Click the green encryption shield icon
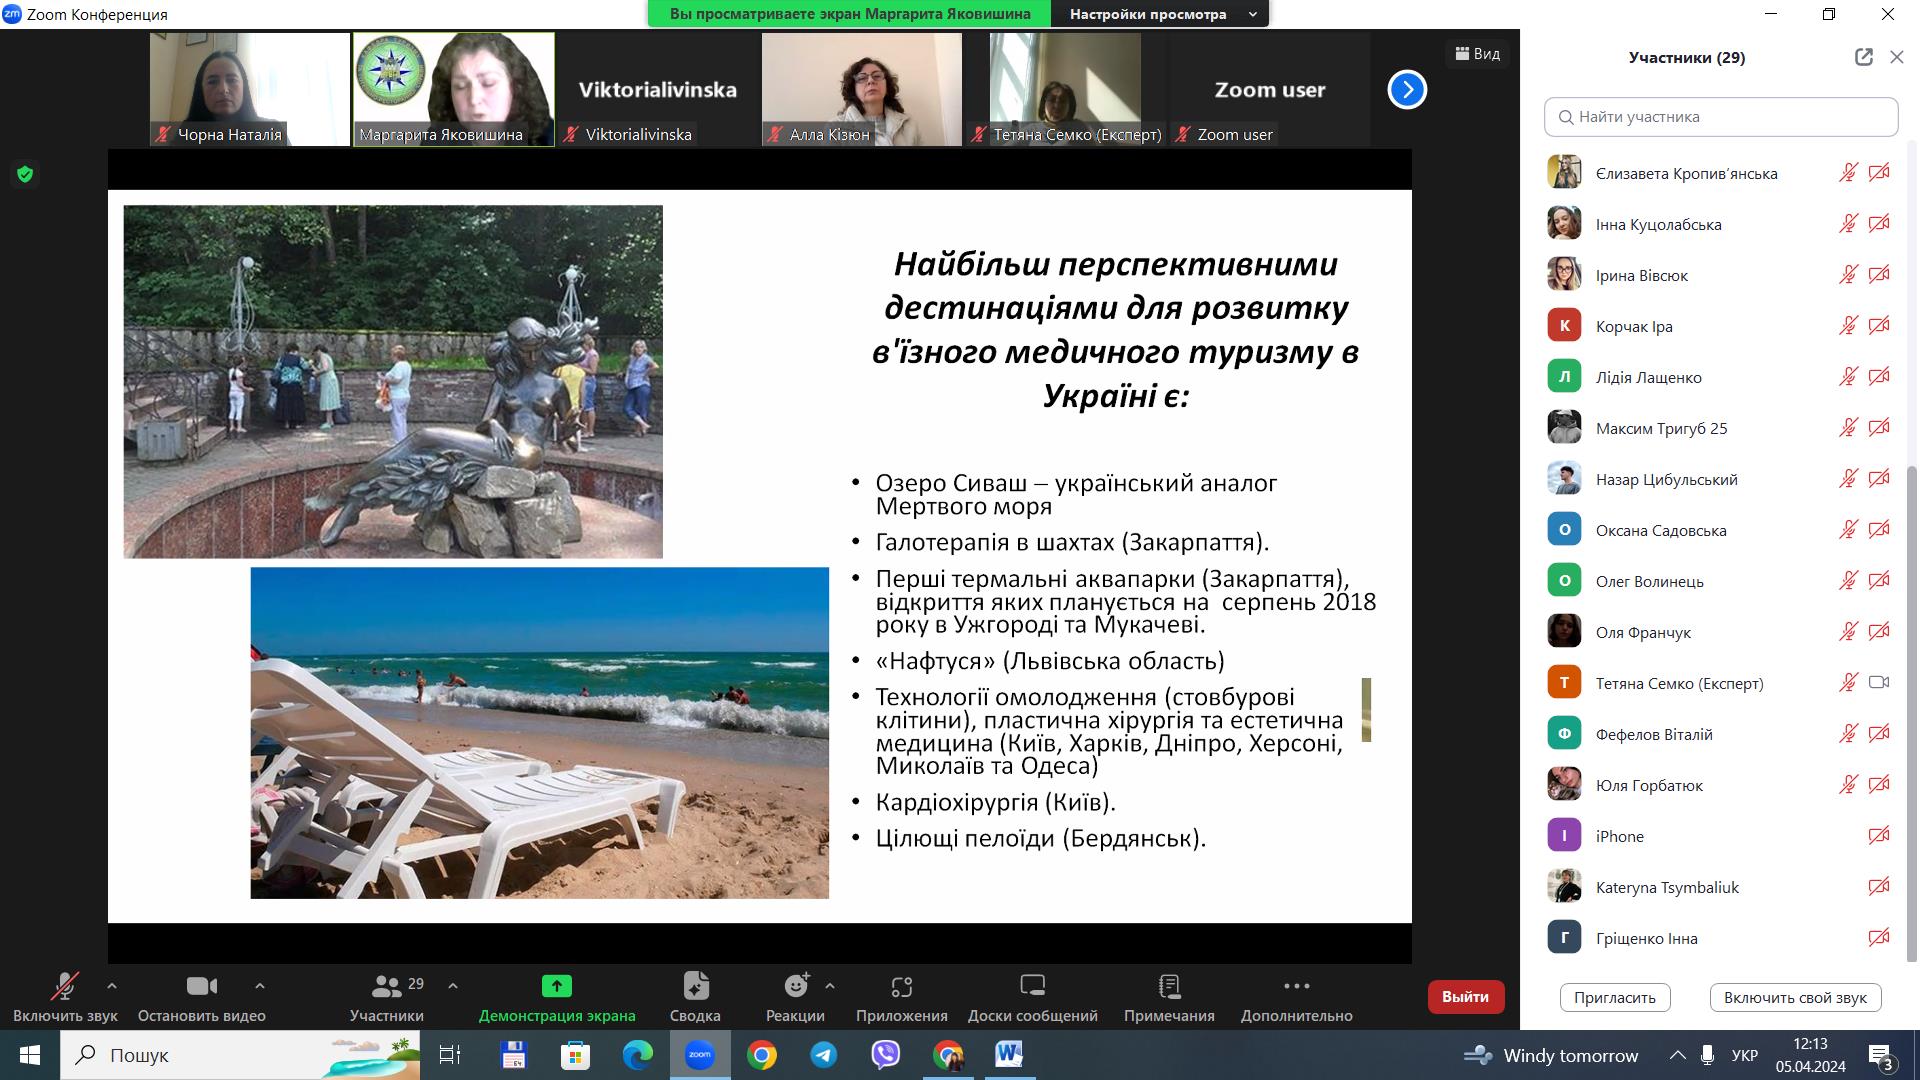The image size is (1920, 1080). click(x=25, y=175)
